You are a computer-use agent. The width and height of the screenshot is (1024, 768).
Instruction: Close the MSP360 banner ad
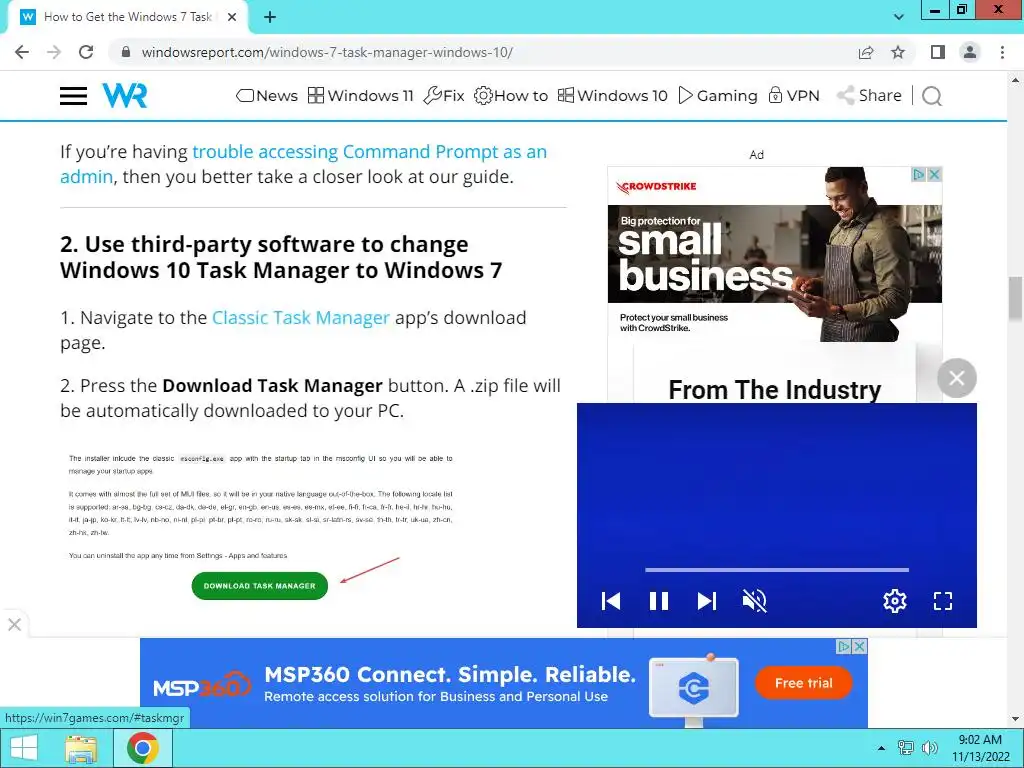coord(860,647)
